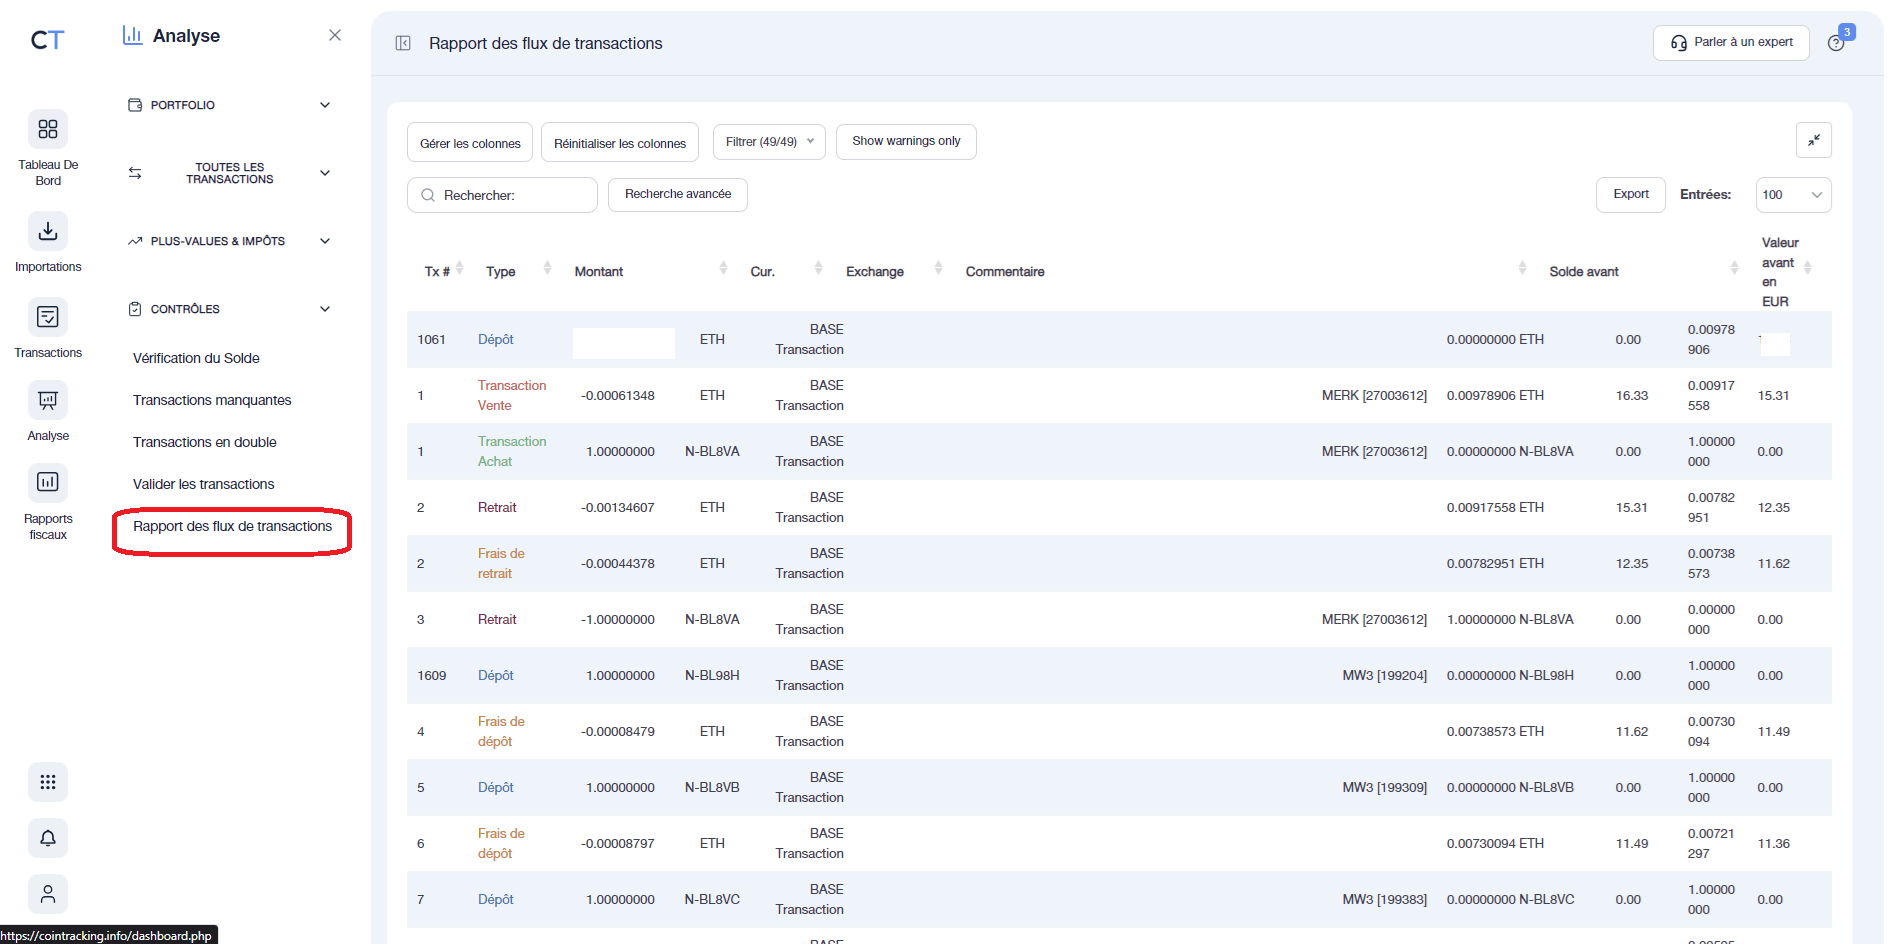Open the help icon with badge 3
Screen dimensions: 1899x944
[1837, 42]
